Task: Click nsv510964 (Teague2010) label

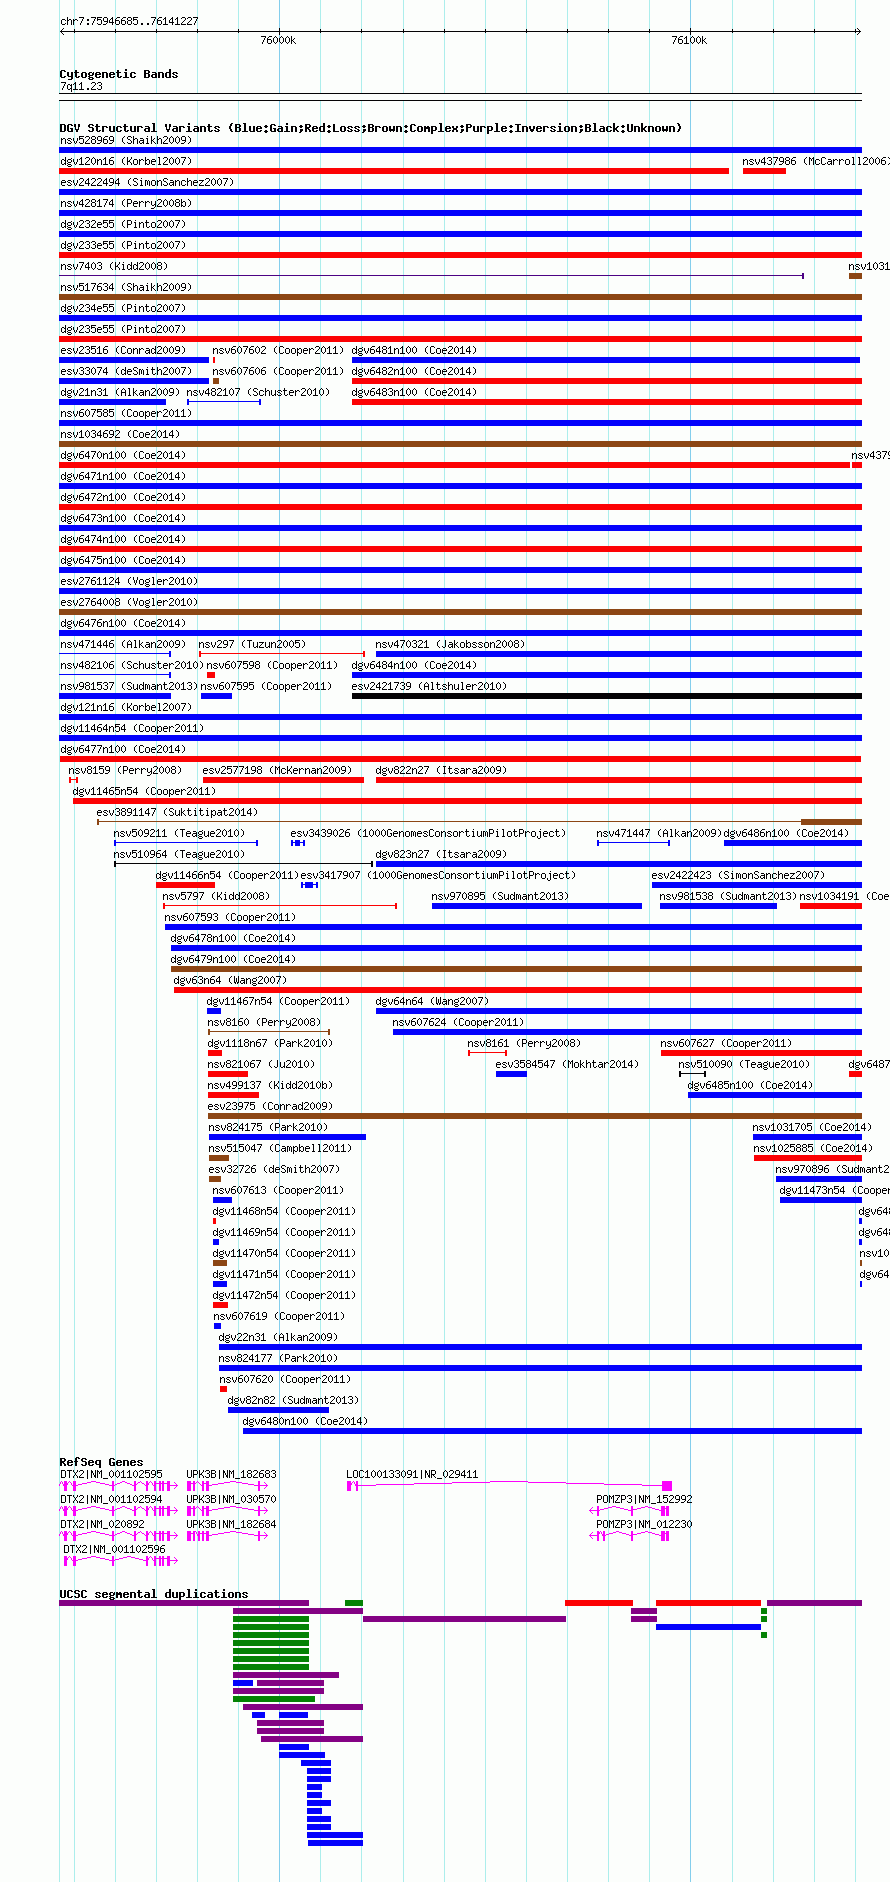Action: (179, 854)
